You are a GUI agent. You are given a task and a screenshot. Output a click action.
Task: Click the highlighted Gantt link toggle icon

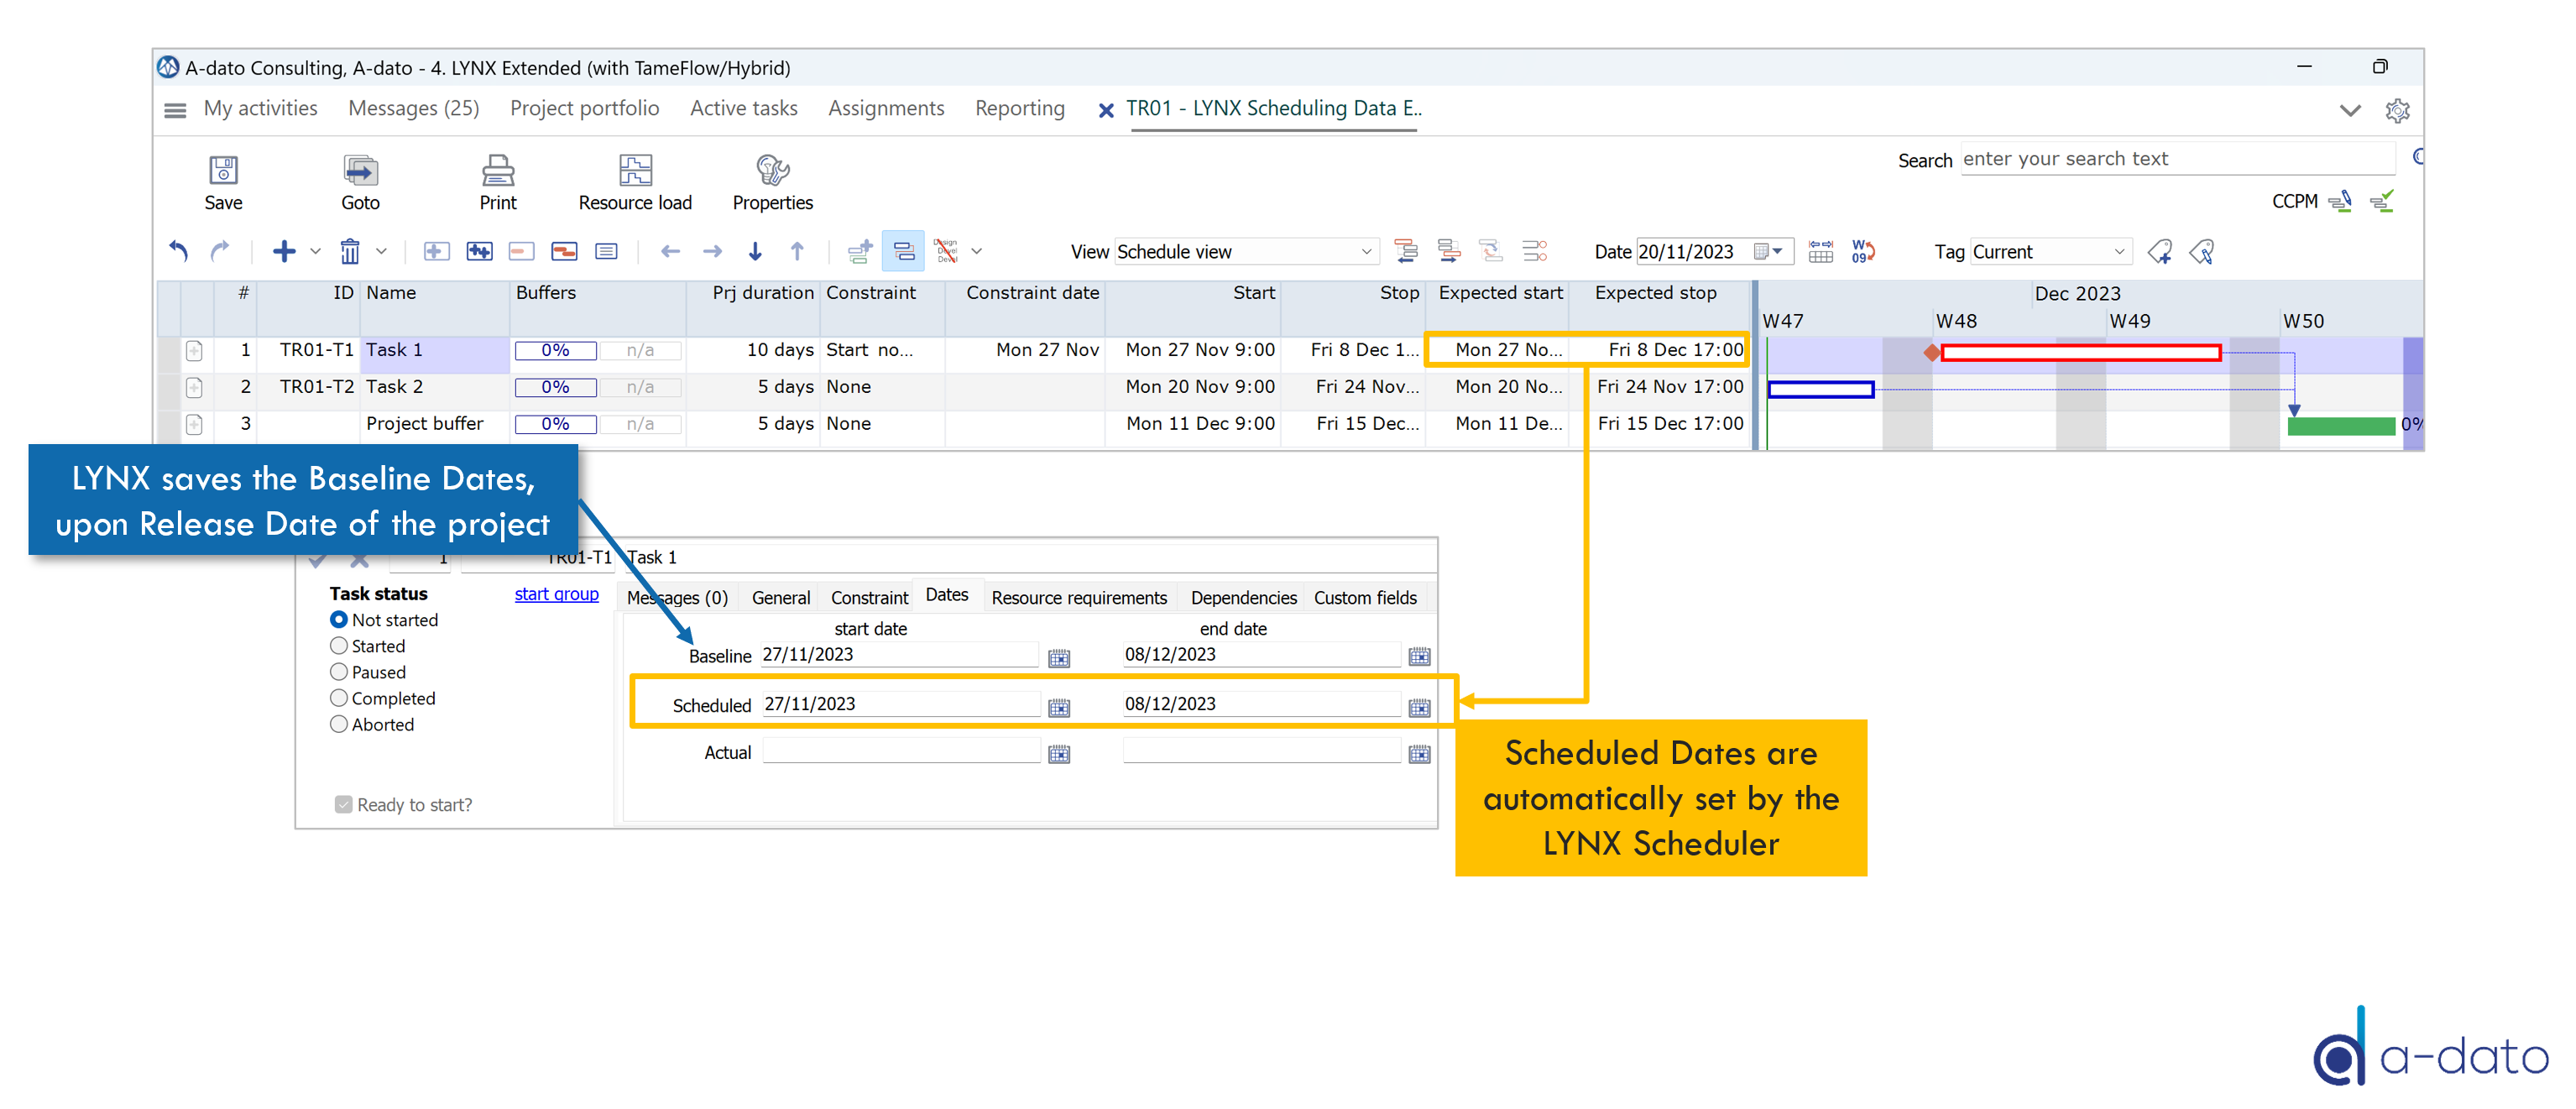903,251
